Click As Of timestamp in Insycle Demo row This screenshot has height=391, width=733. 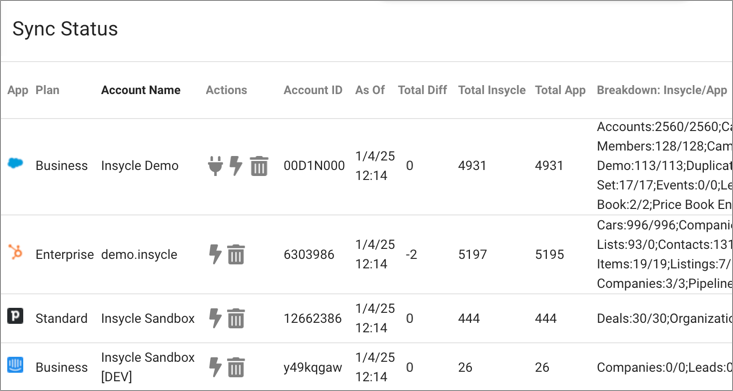click(x=375, y=166)
